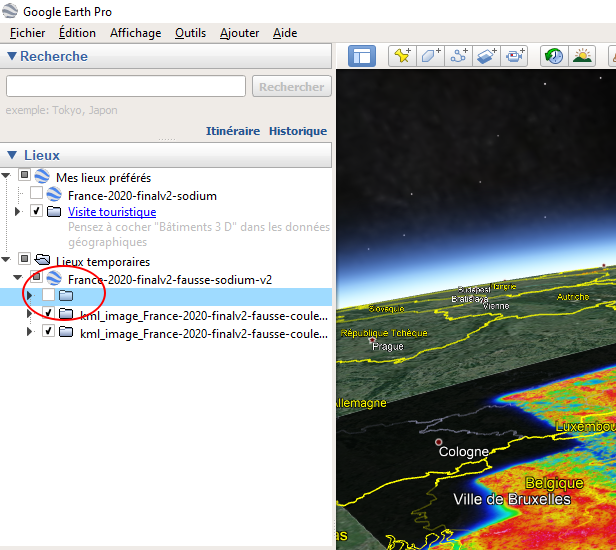Click the globe icon beside France-2020-finalv2-fausse-sodium-v2

click(x=54, y=278)
